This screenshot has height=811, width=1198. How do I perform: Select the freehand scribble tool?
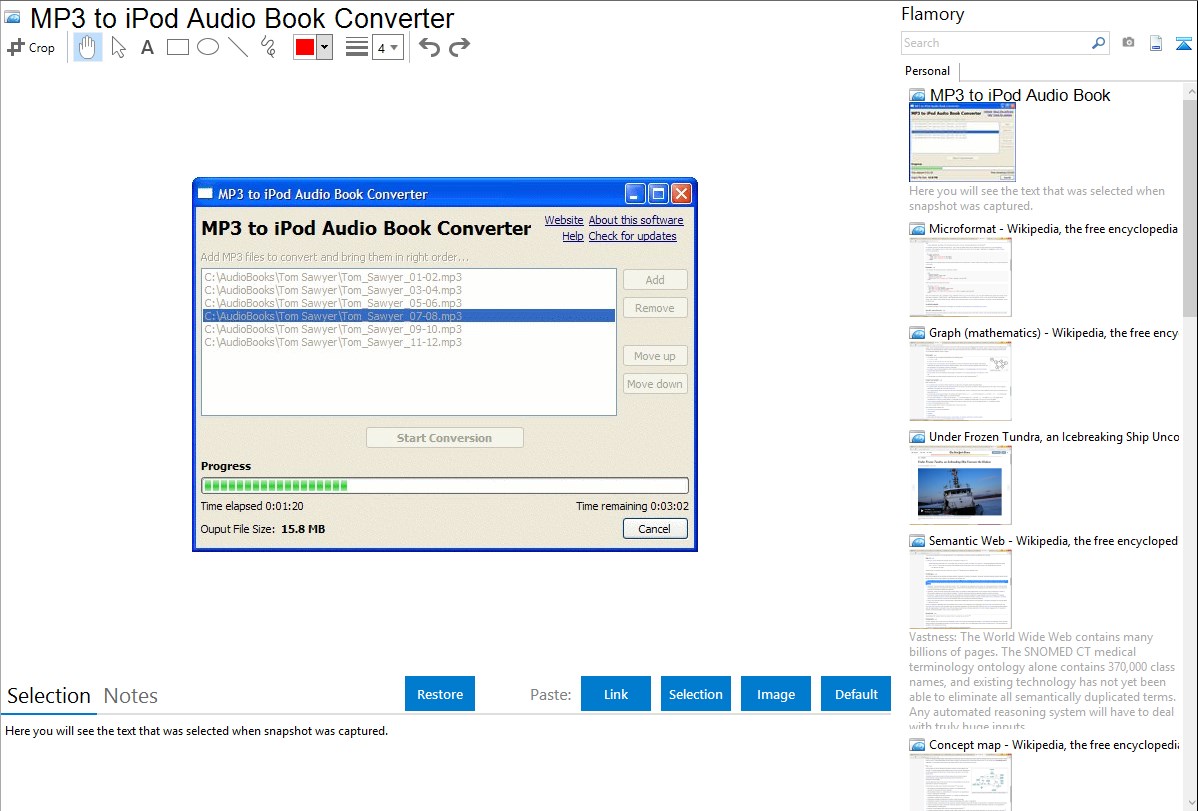(x=268, y=47)
